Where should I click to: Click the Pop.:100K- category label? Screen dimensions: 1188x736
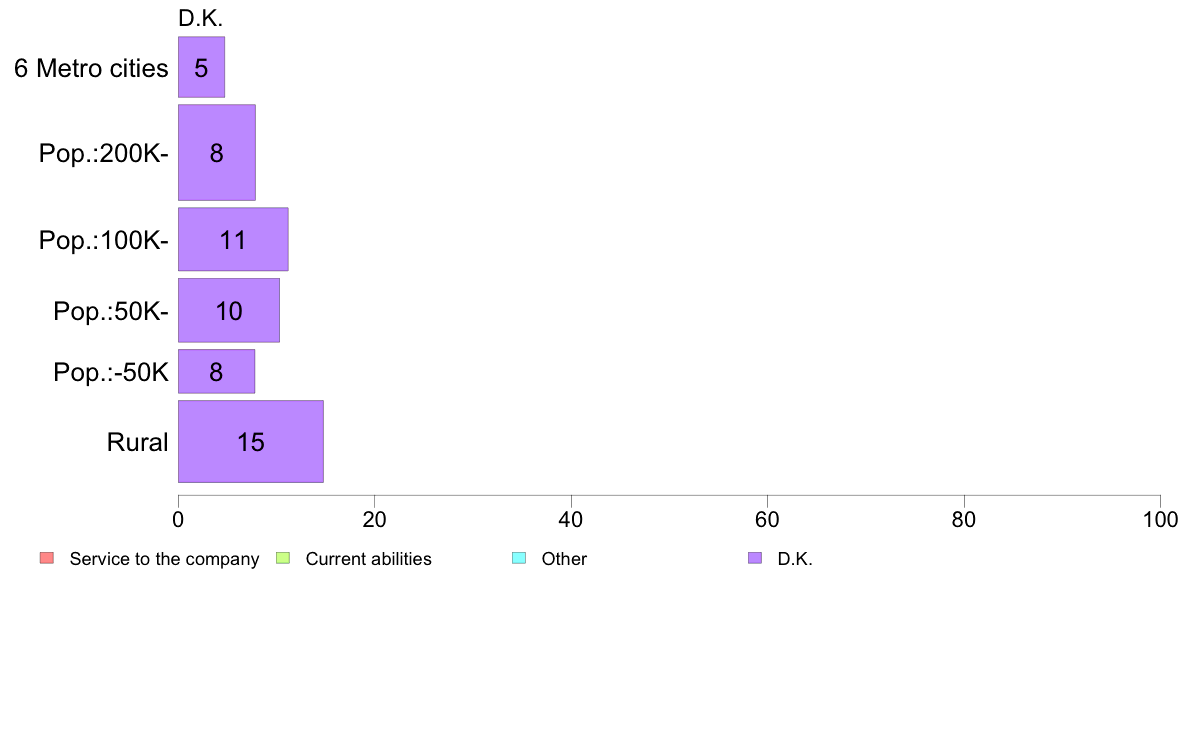click(103, 241)
